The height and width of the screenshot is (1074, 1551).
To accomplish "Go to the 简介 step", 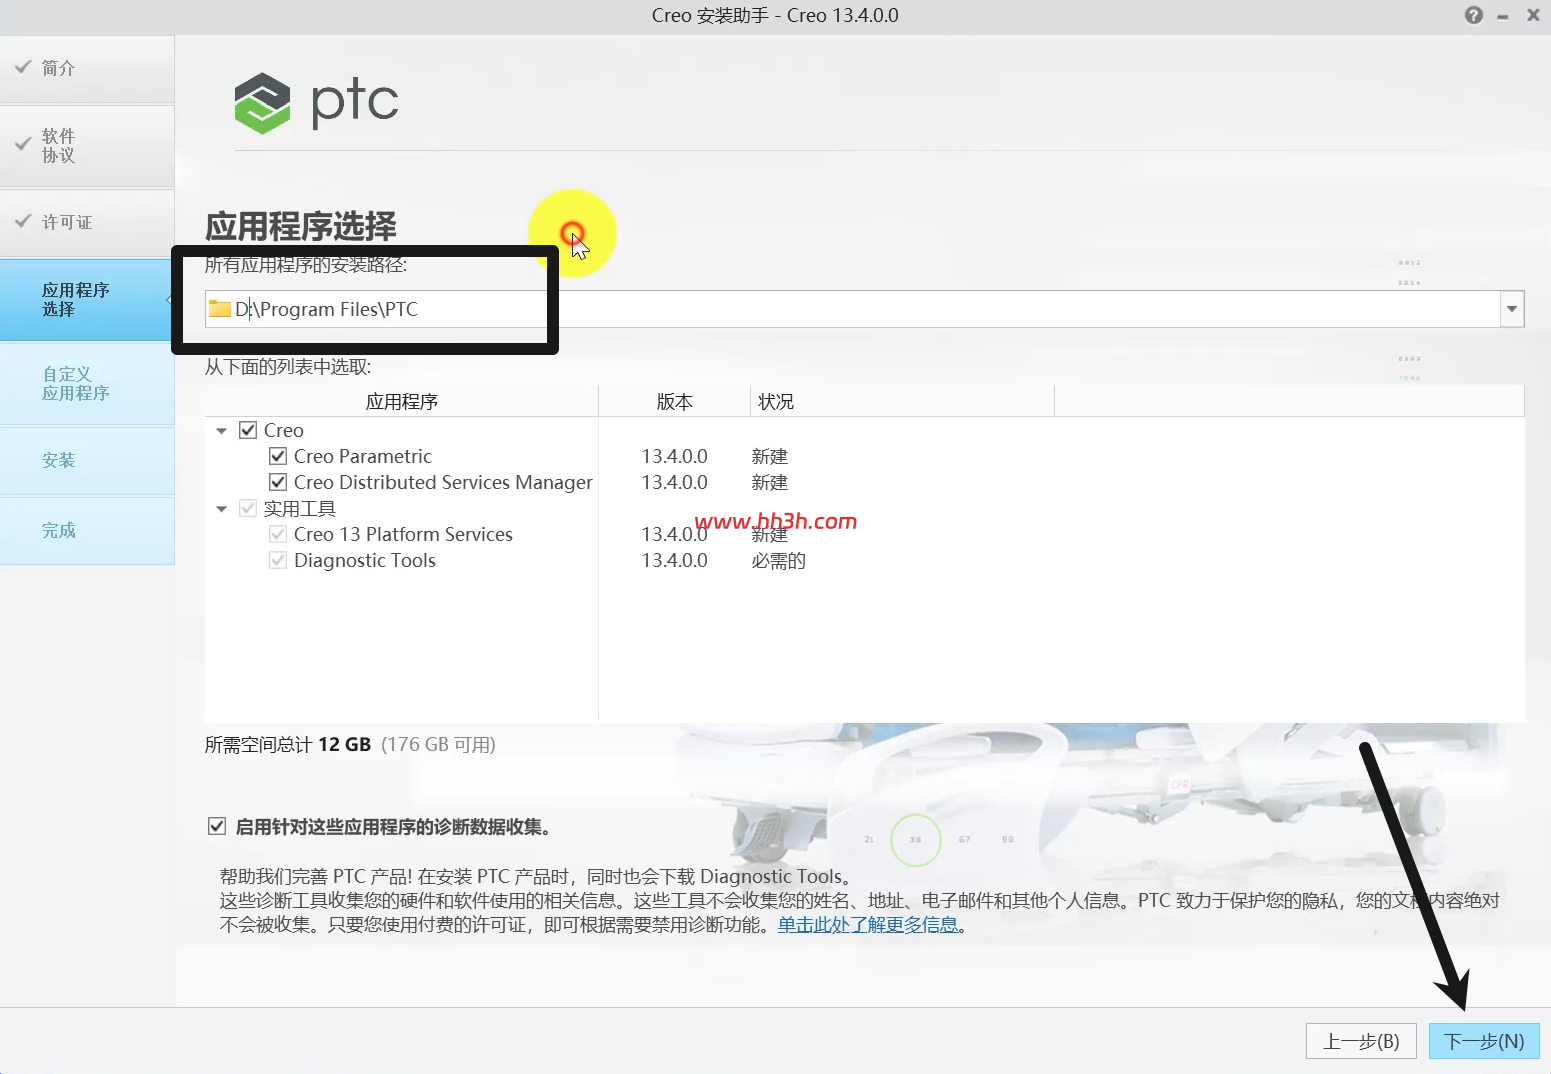I will [x=87, y=69].
